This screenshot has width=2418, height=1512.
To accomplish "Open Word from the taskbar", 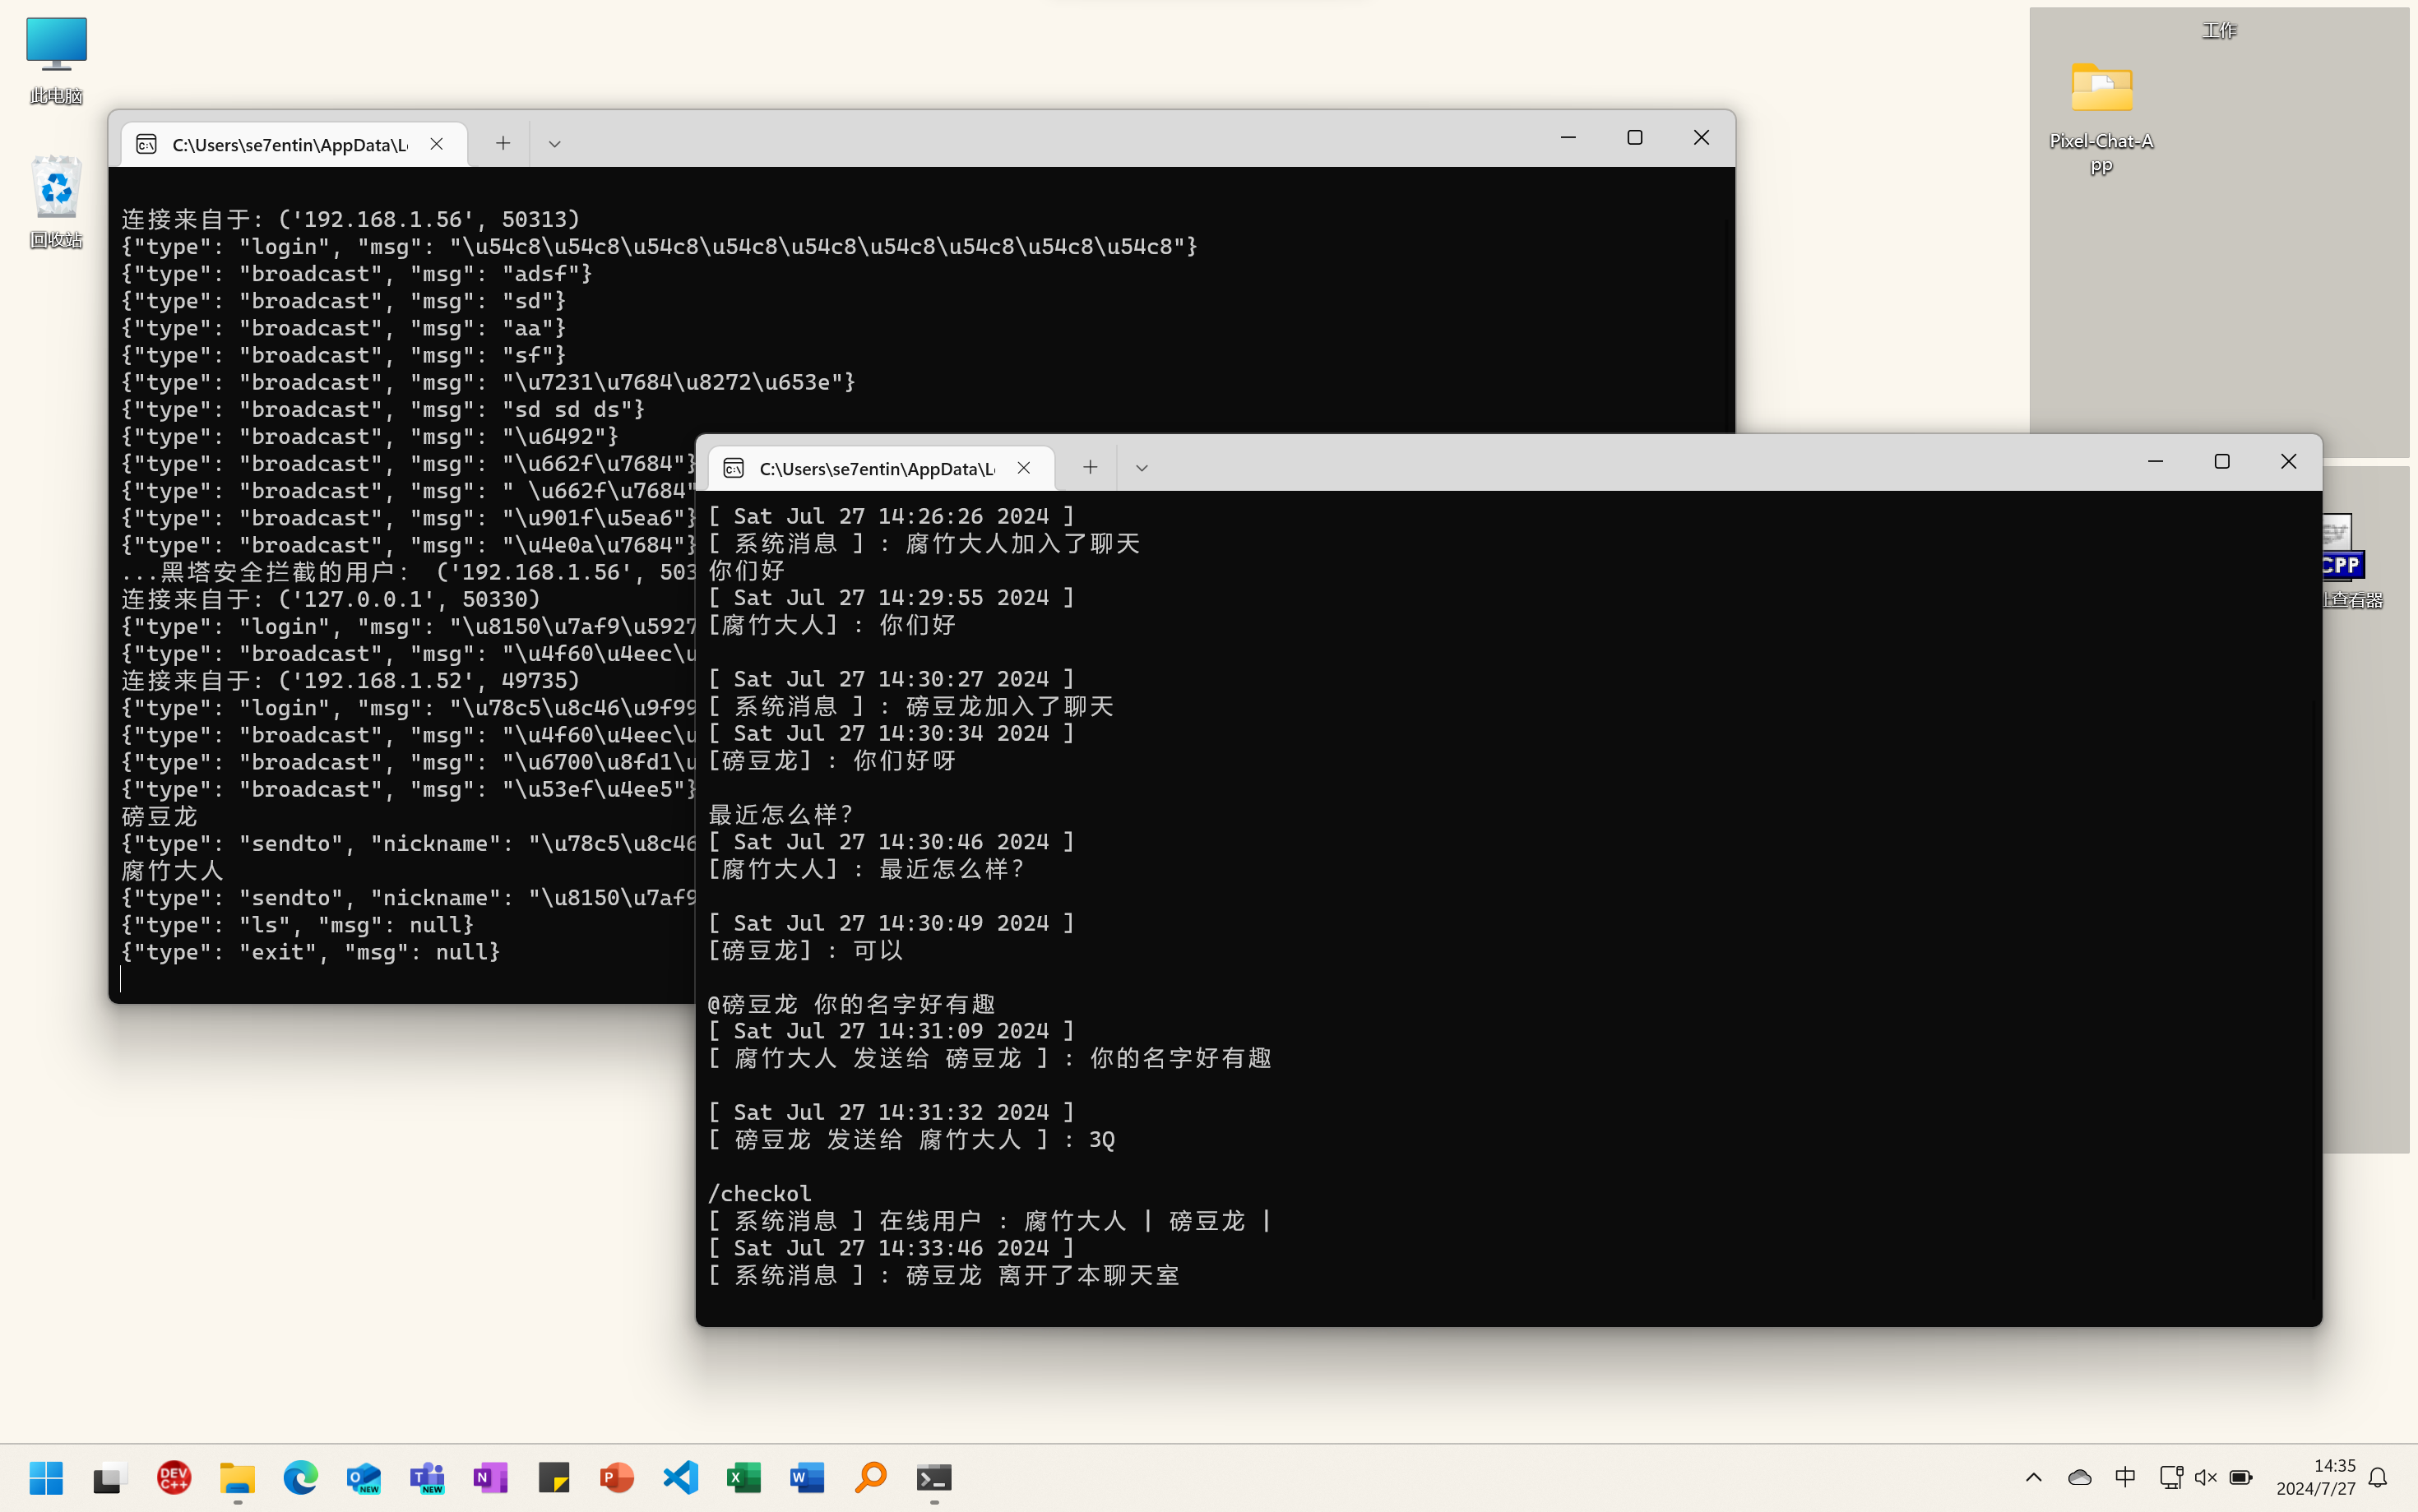I will coord(807,1477).
